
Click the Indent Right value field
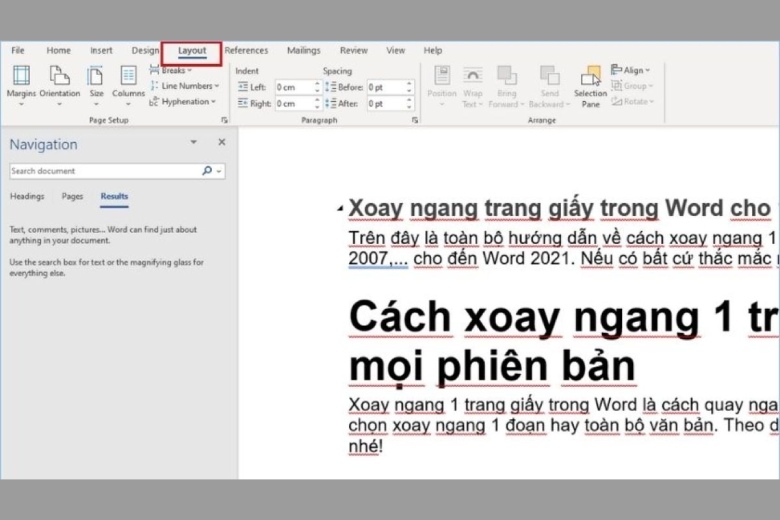pyautogui.click(x=294, y=104)
